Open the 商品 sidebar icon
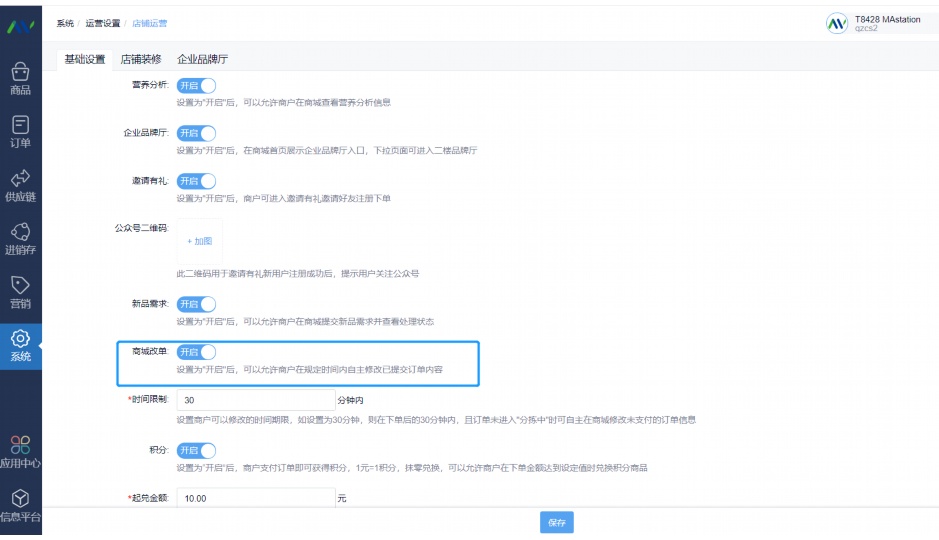Image resolution: width=939 pixels, height=540 pixels. [20, 72]
